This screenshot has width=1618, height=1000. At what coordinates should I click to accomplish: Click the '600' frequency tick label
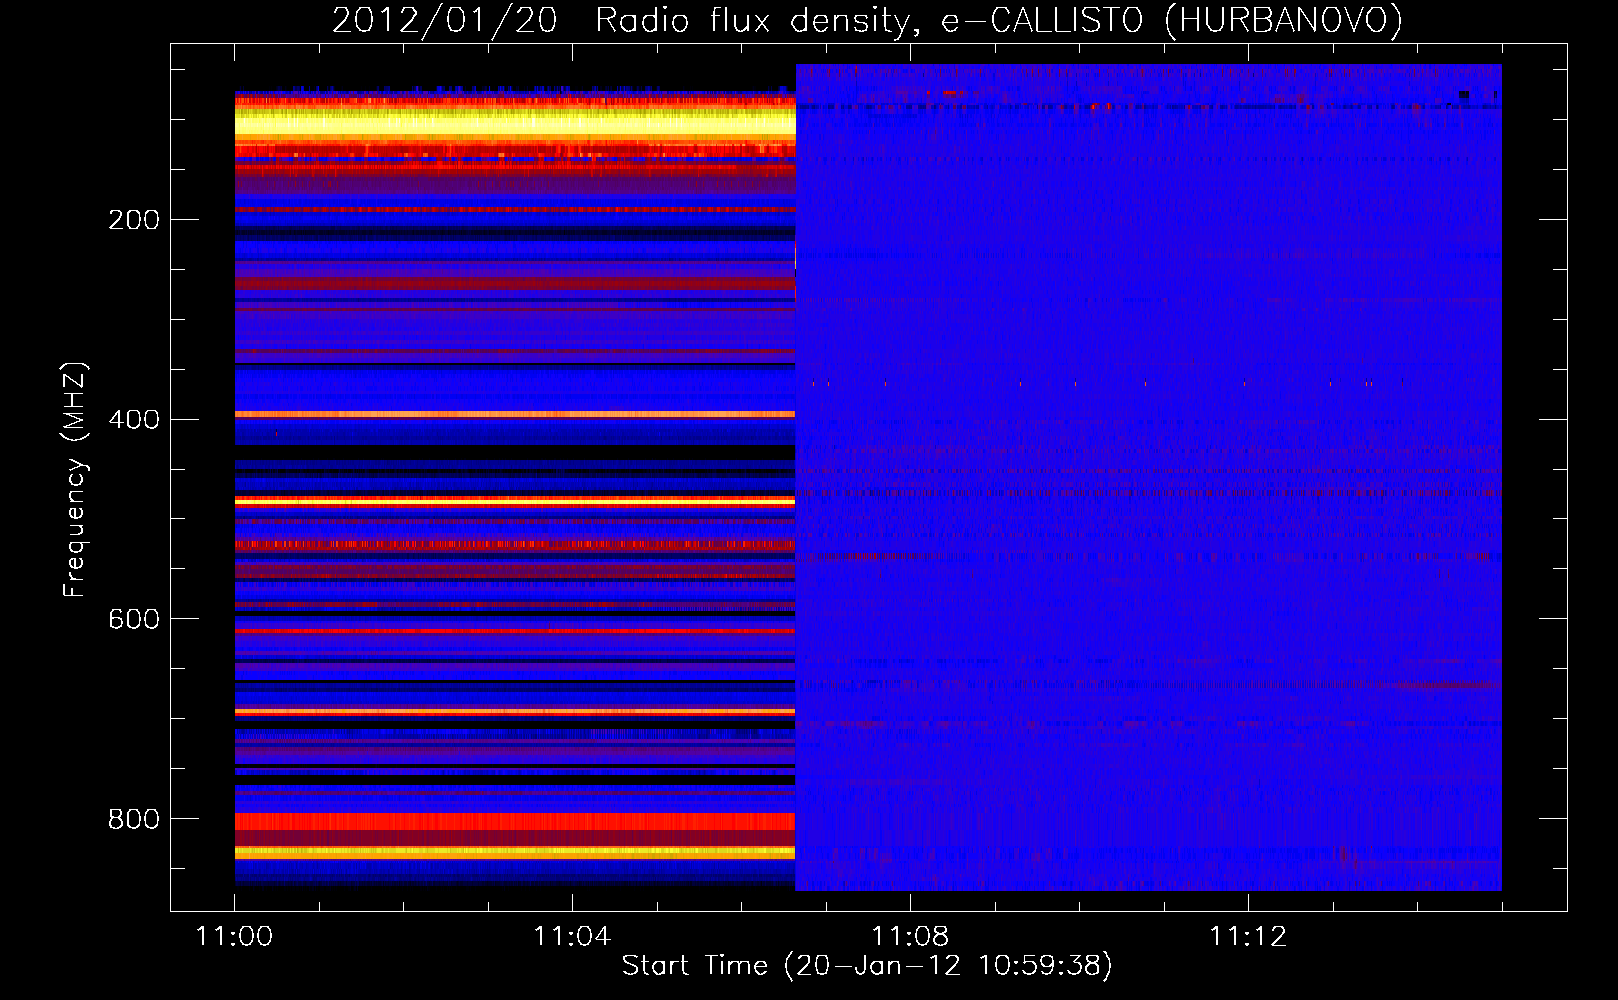[134, 620]
